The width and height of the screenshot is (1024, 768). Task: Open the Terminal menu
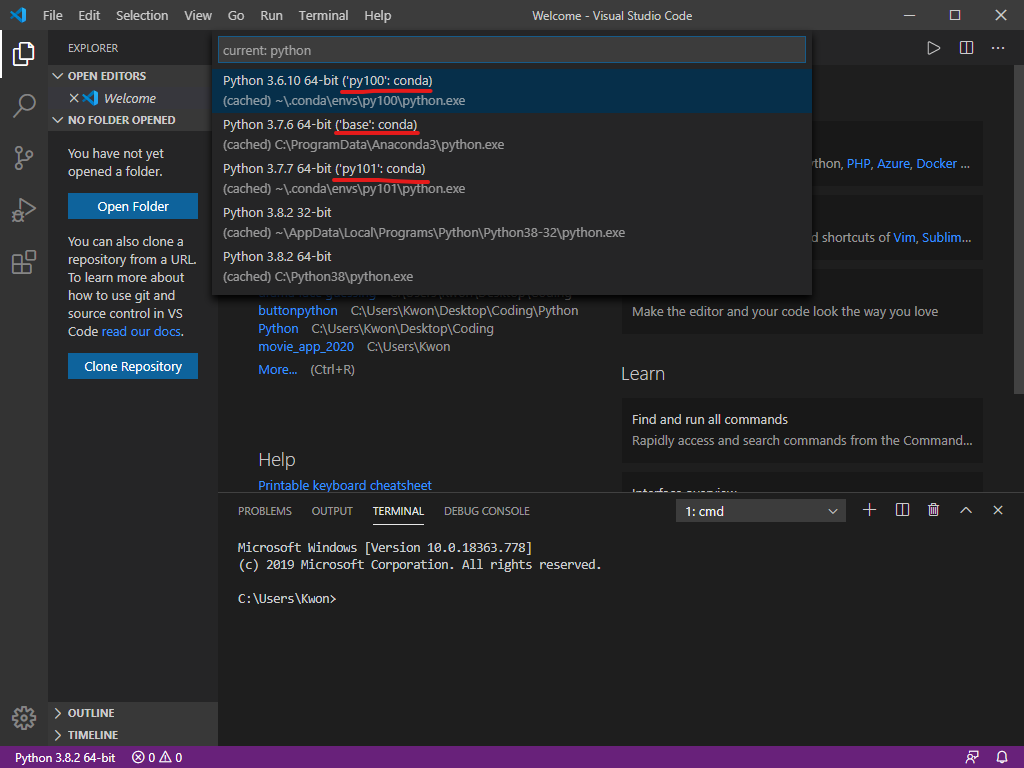323,15
